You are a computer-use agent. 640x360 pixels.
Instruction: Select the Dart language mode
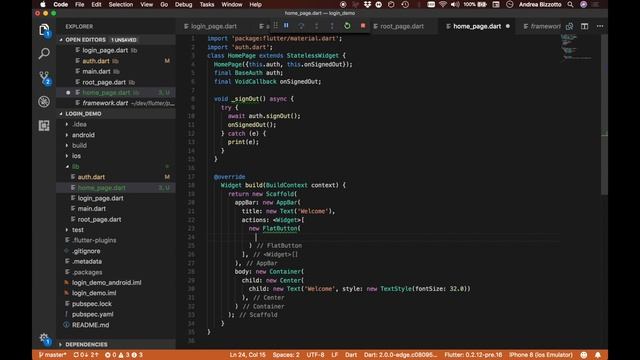click(x=351, y=355)
